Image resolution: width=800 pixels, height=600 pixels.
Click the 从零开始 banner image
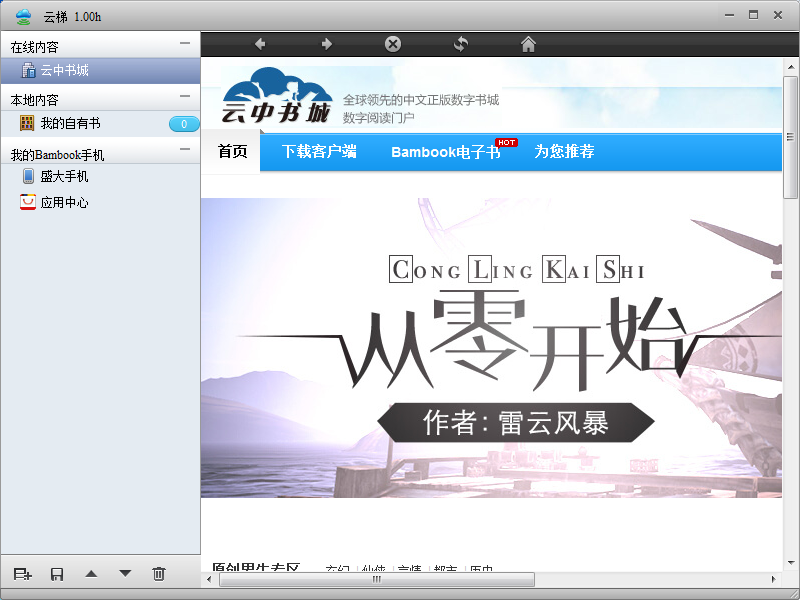pos(490,347)
